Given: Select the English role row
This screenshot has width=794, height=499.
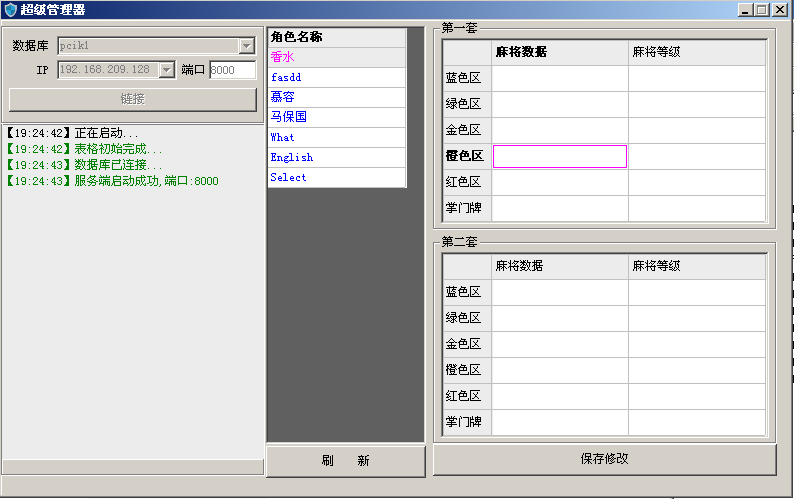Looking at the screenshot, I should coord(336,157).
